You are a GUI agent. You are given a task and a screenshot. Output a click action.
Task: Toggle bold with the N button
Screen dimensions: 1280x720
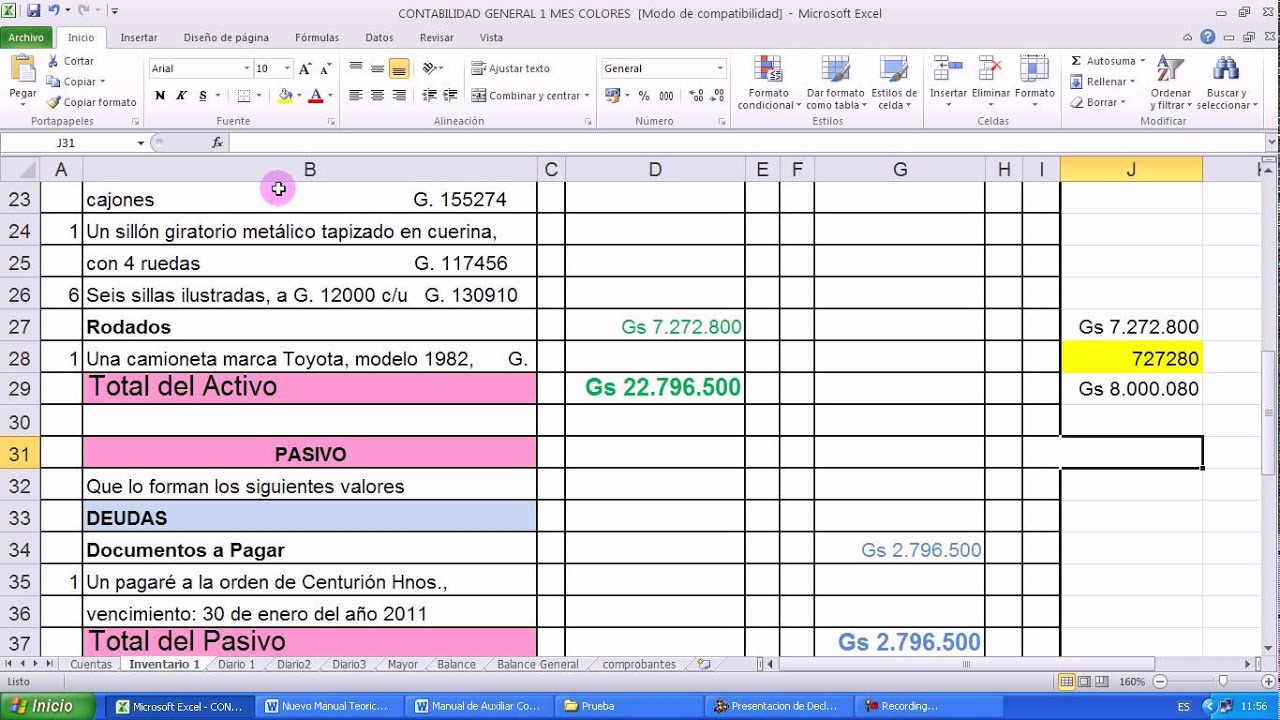pyautogui.click(x=160, y=96)
